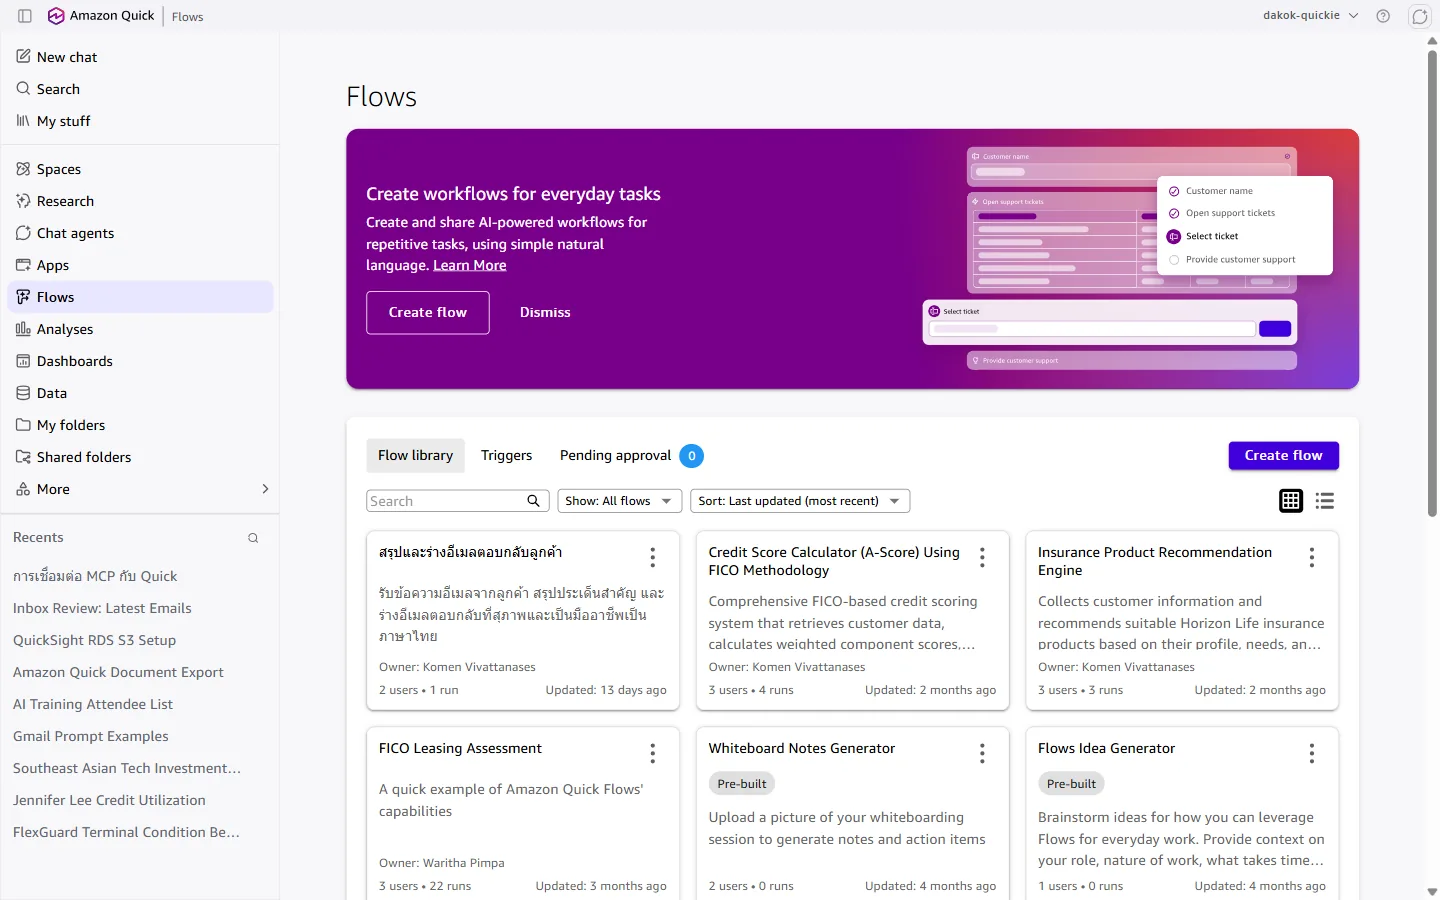The height and width of the screenshot is (900, 1440).
Task: Switch to the Triggers tab
Action: point(506,456)
